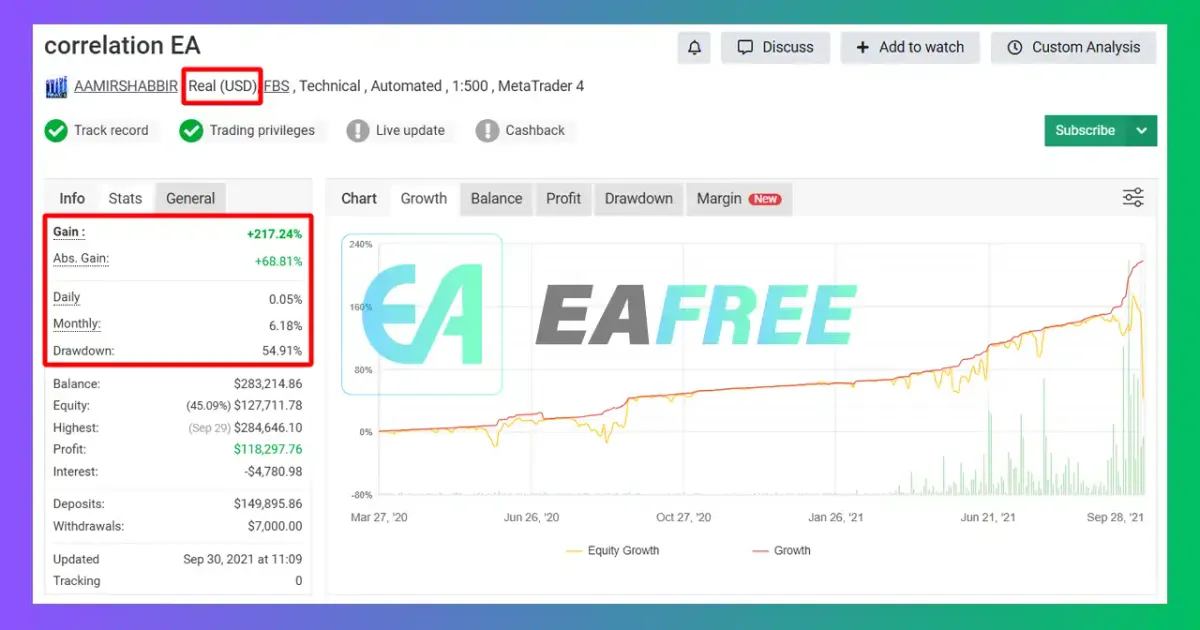Click Balance value $283,214.86
1200x630 pixels.
click(x=268, y=384)
